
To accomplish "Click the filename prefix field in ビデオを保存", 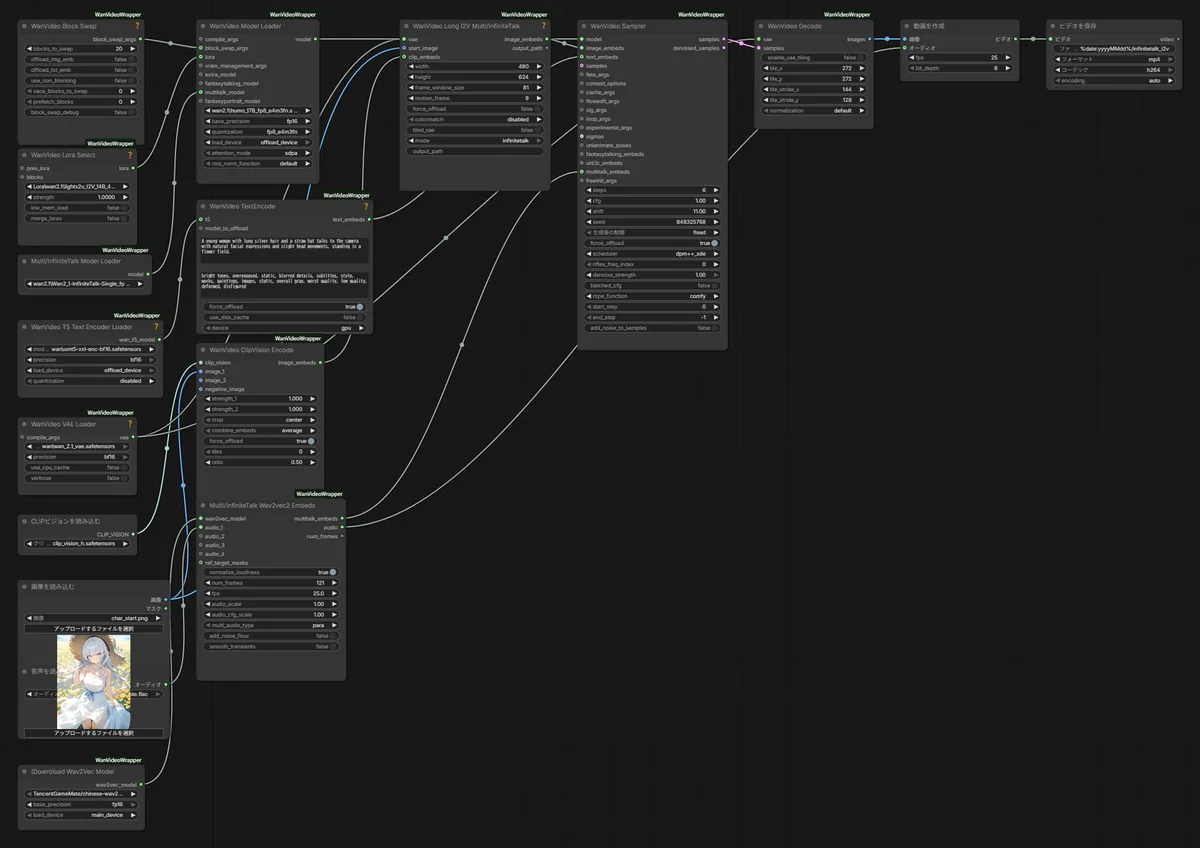I will [1116, 48].
